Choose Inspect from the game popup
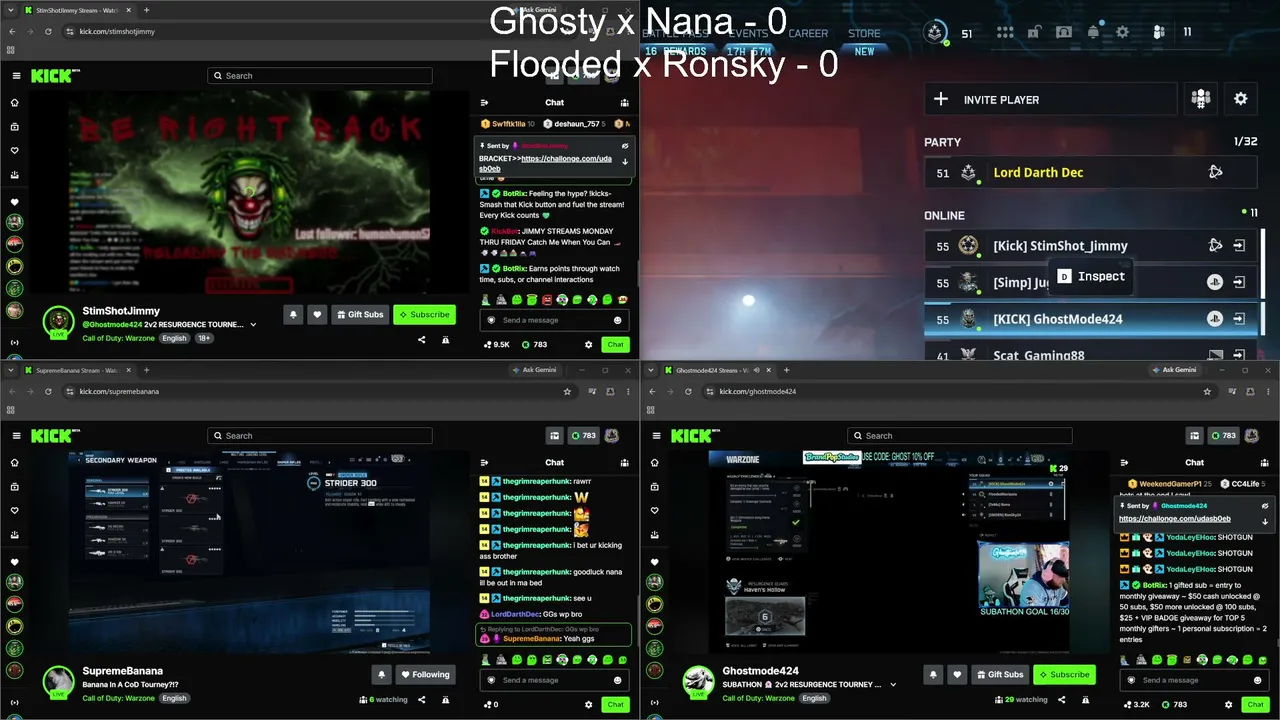1280x720 pixels. (1090, 276)
